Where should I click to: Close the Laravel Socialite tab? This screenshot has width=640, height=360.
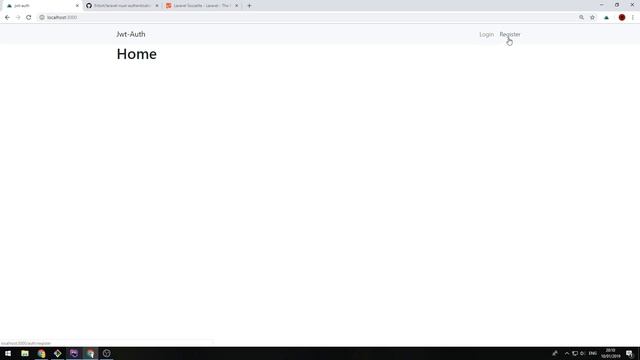tap(236, 6)
